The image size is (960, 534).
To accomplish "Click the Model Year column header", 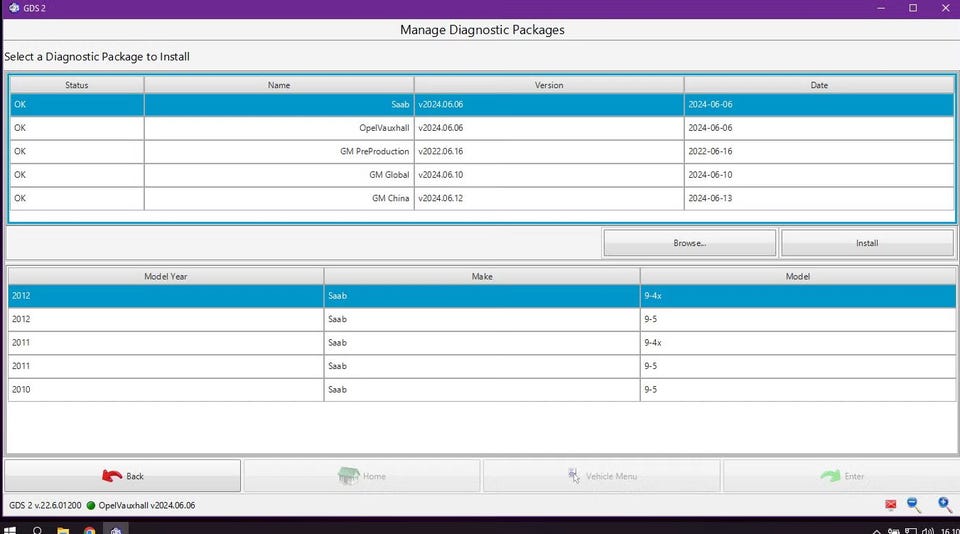I will click(165, 276).
